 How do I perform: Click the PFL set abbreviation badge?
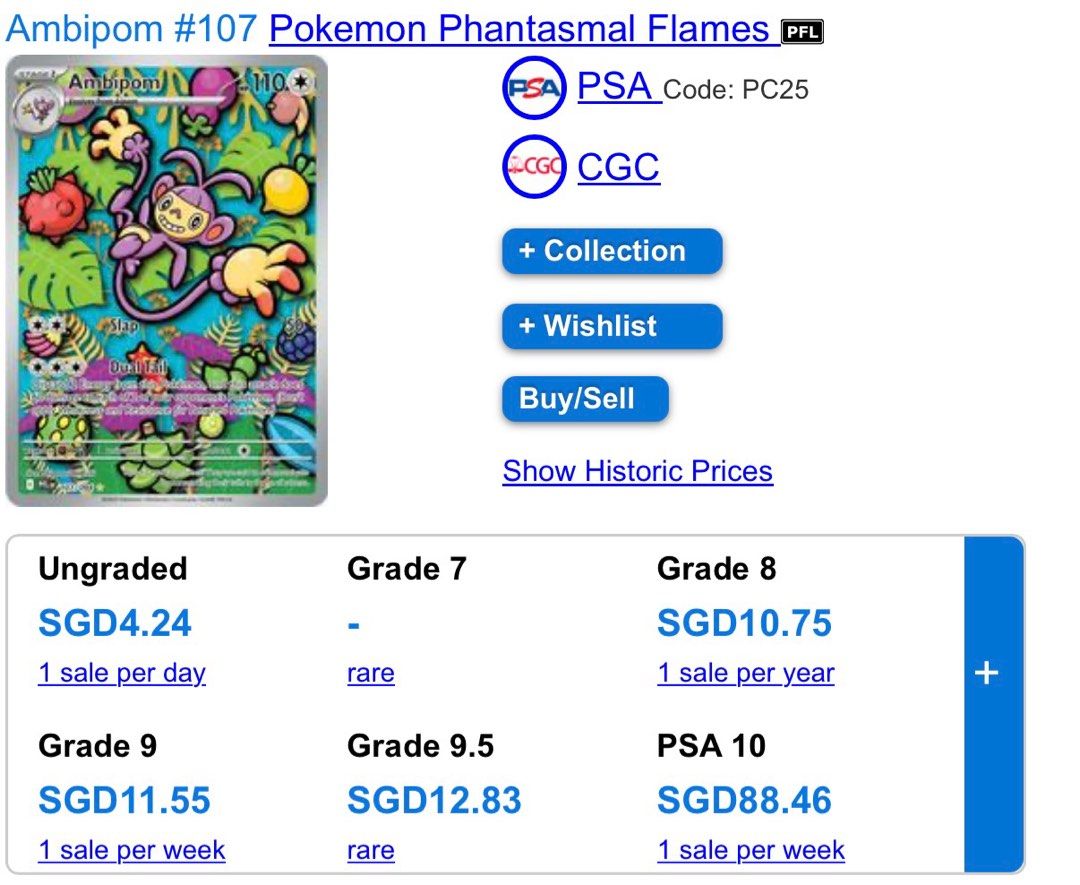(803, 31)
